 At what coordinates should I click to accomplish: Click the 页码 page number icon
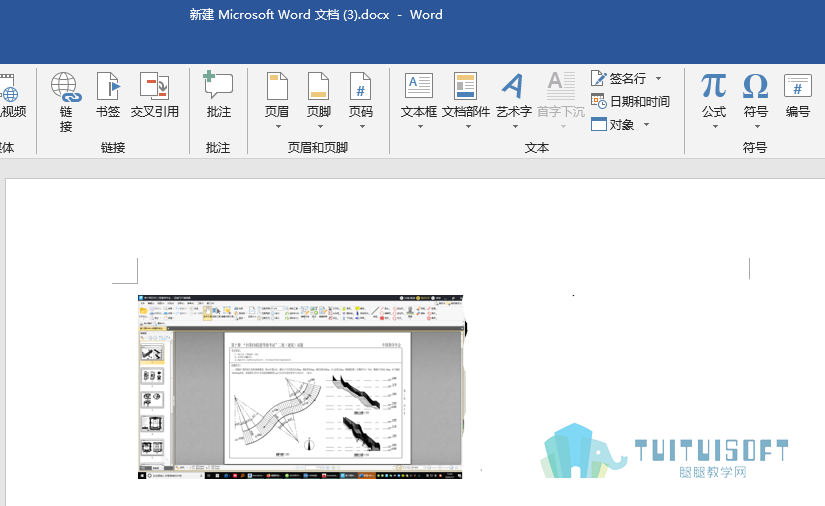coord(360,87)
